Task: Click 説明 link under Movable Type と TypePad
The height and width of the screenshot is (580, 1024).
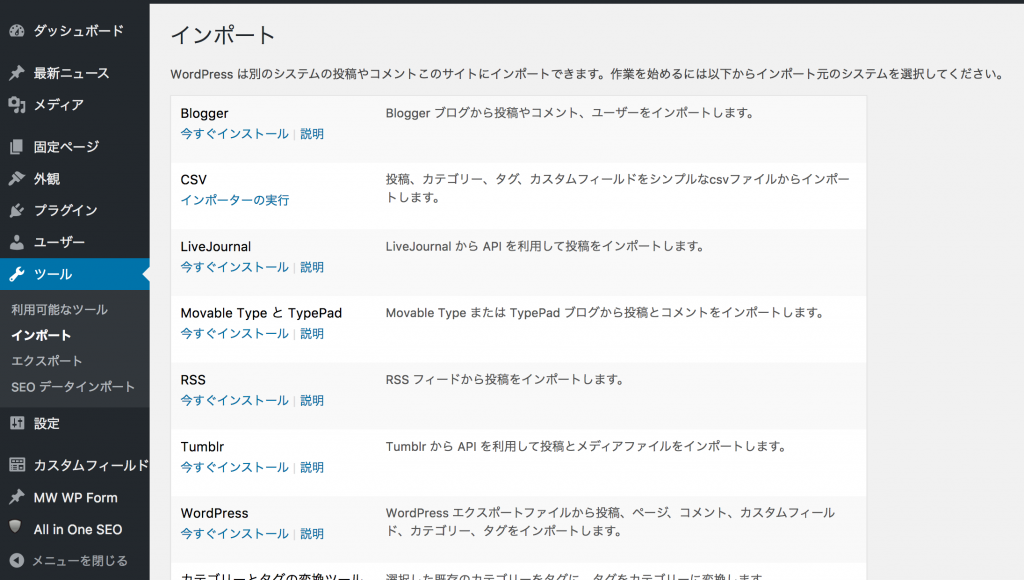Action: click(312, 334)
